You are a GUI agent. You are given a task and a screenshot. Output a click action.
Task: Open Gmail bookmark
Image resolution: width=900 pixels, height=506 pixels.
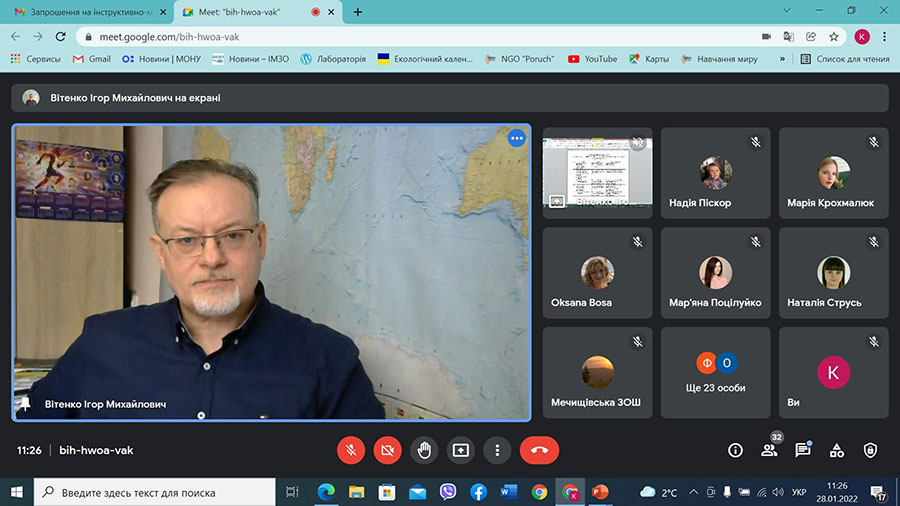point(92,59)
